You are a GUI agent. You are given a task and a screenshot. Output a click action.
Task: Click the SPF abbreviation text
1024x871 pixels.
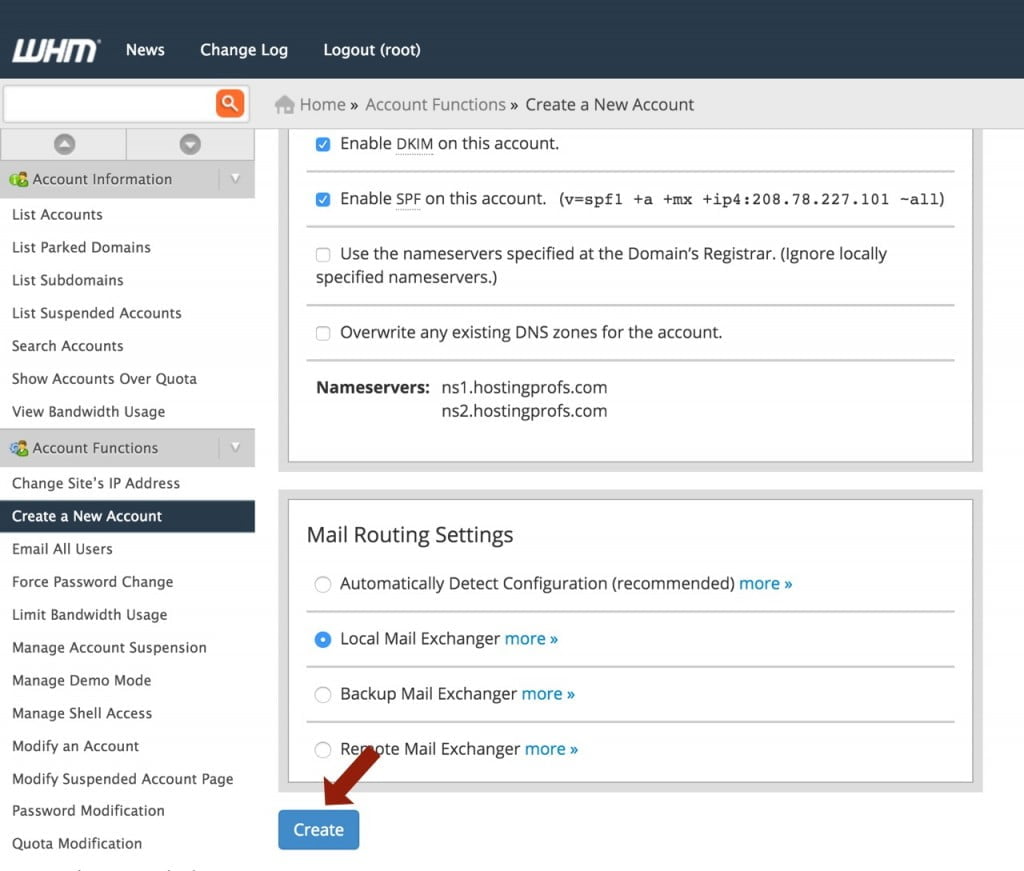pyautogui.click(x=408, y=199)
